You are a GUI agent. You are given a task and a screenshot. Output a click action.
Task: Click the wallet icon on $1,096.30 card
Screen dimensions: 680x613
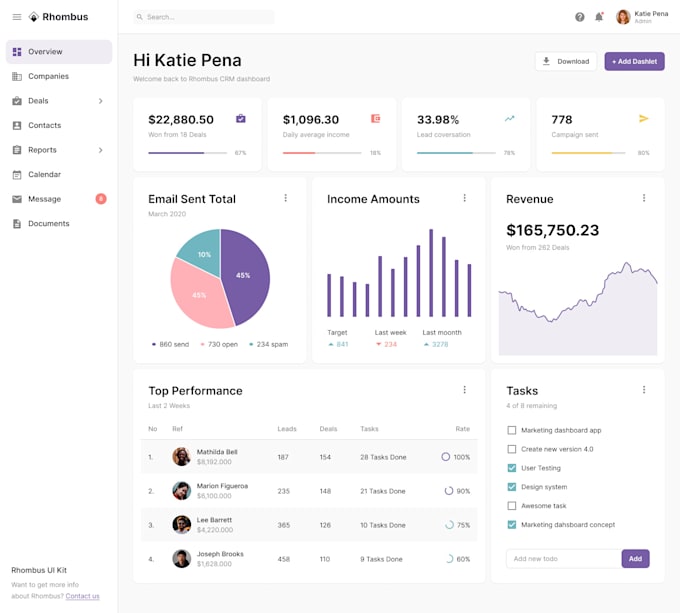[376, 118]
